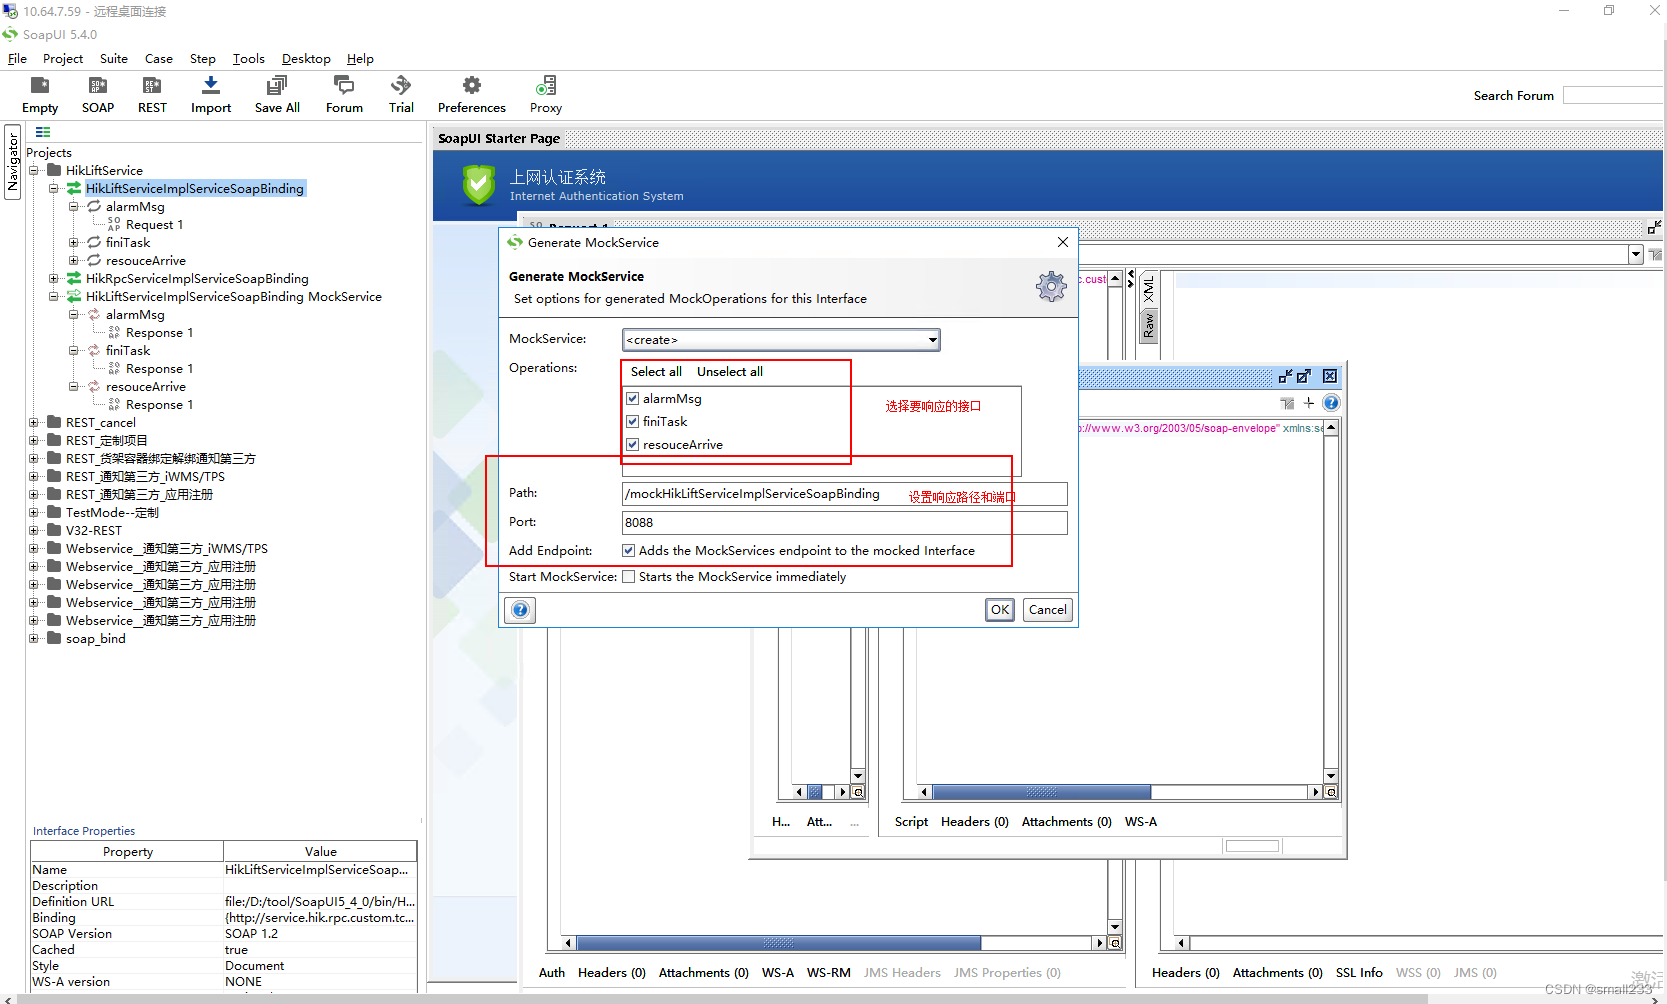The width and height of the screenshot is (1667, 1004).
Task: Maximize the inner response editor window
Action: coord(1304,376)
